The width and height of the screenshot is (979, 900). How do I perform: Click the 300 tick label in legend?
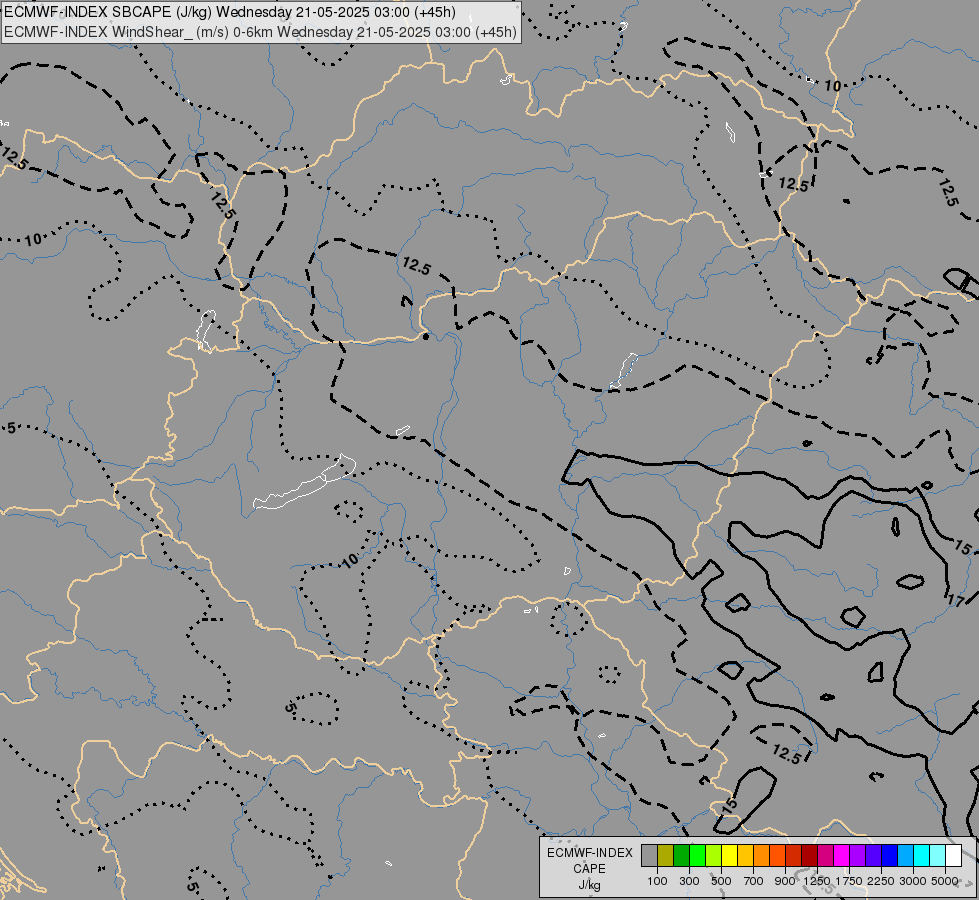[x=689, y=881]
